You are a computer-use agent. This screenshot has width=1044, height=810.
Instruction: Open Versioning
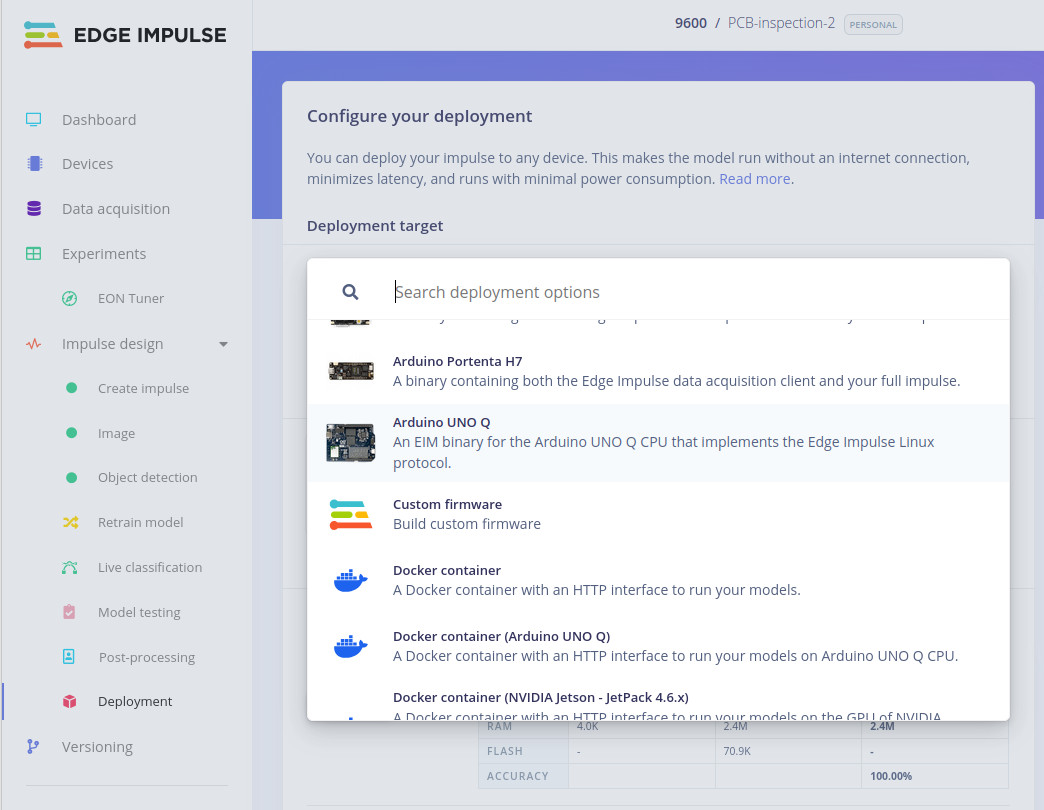(x=97, y=747)
